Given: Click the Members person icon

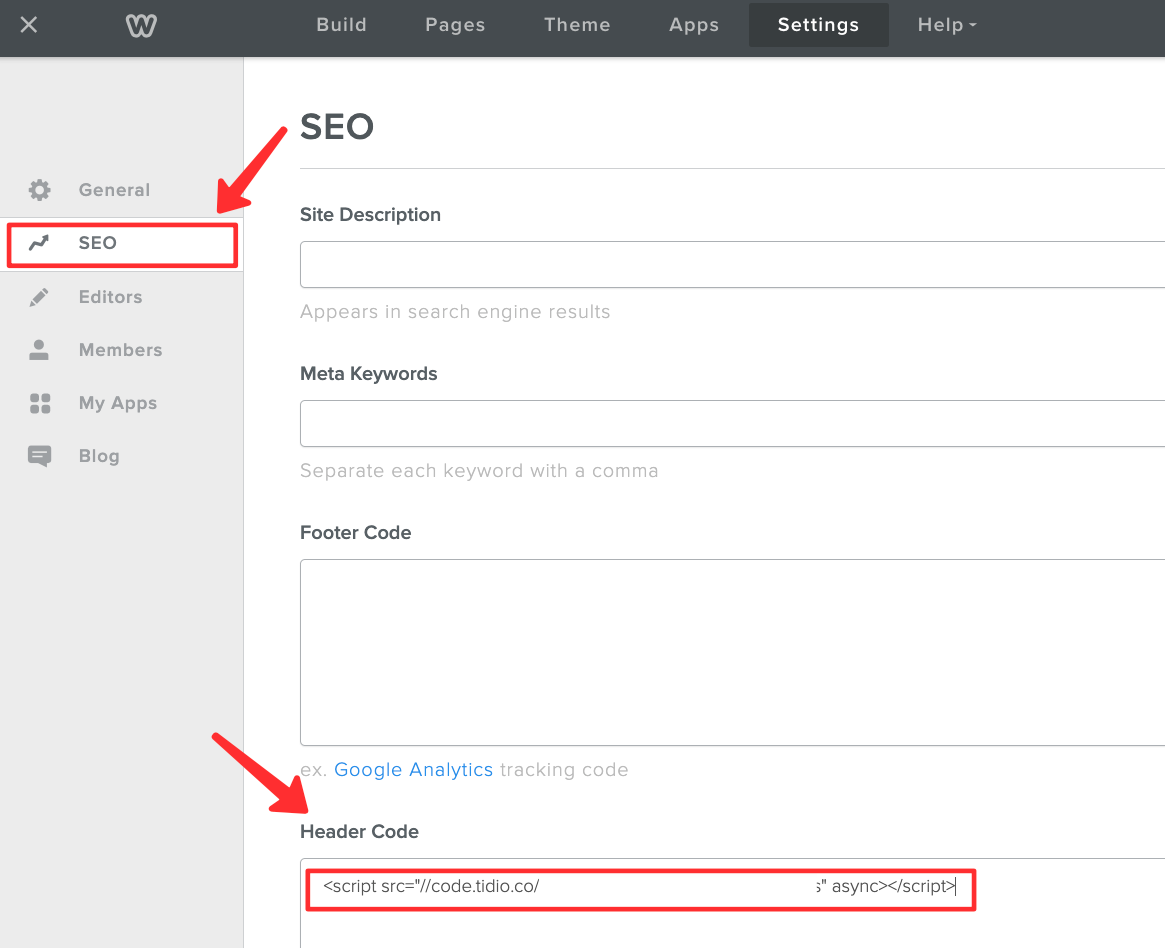Looking at the screenshot, I should click(39, 350).
